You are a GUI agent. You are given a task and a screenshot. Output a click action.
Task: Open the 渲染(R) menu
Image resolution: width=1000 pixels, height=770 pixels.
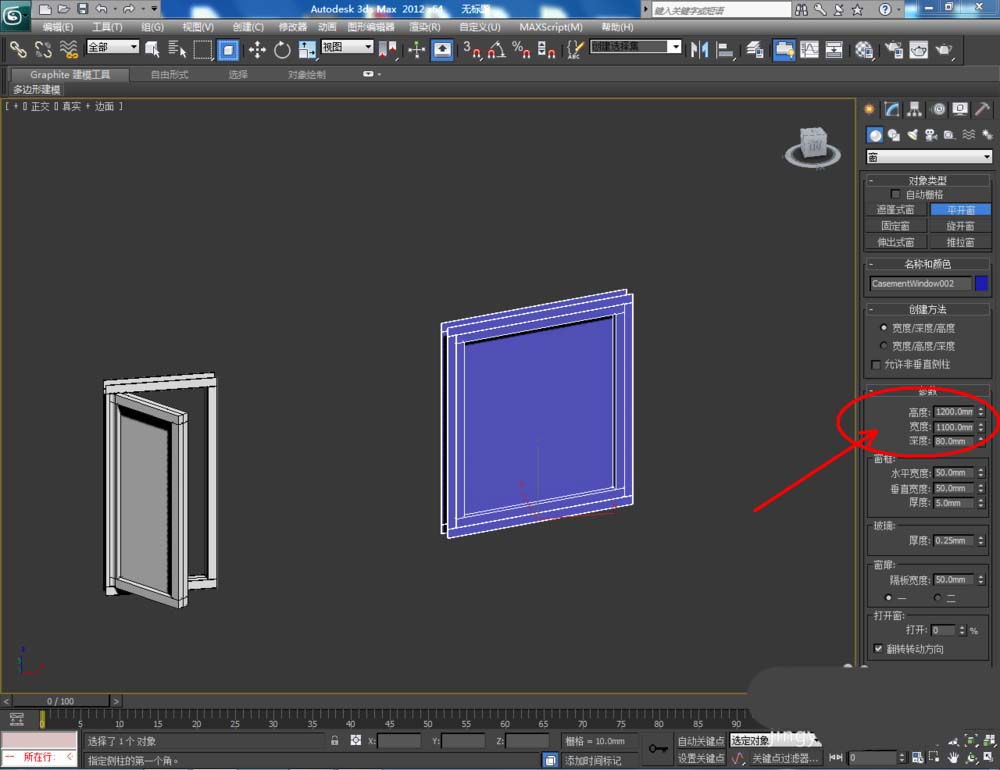click(x=424, y=27)
